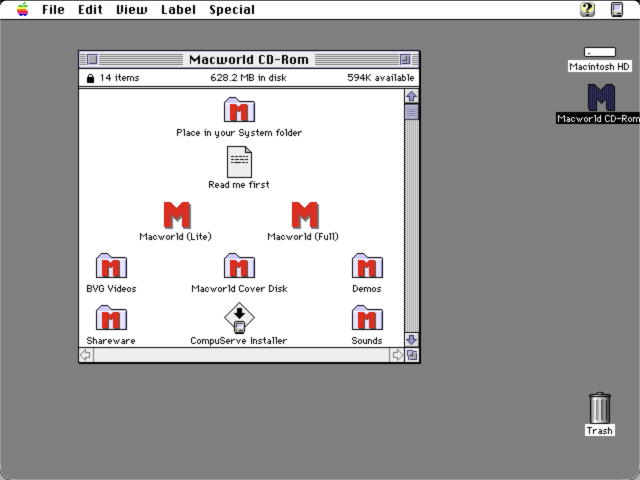This screenshot has height=480, width=640.
Task: Click the 'Trash' label
Action: click(x=600, y=431)
